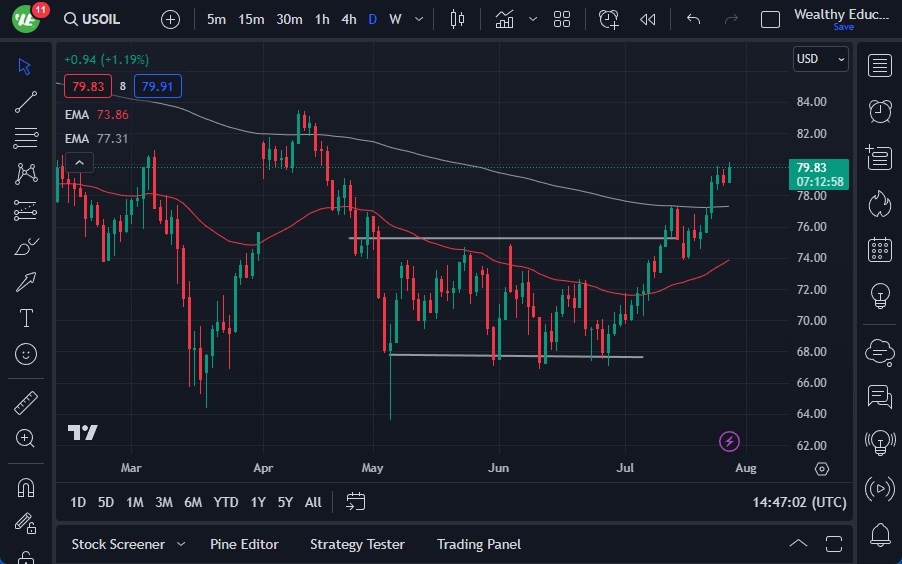Open the alerts clock panel
The height and width of the screenshot is (564, 902).
tap(880, 111)
